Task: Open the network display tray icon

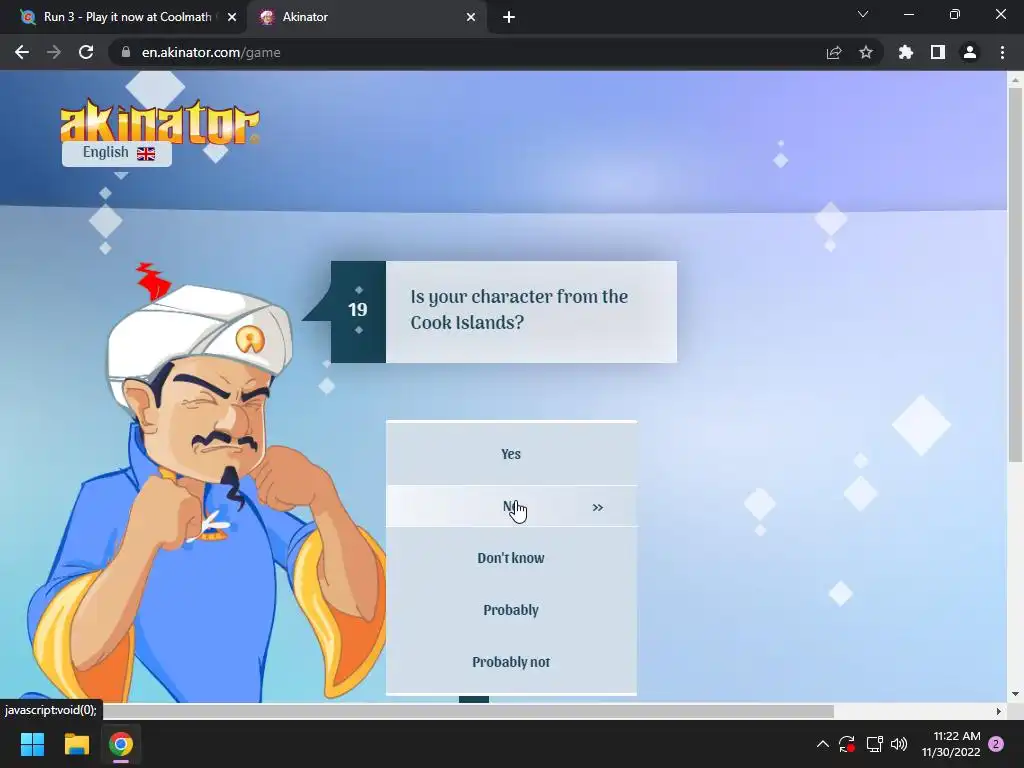Action: [874, 744]
